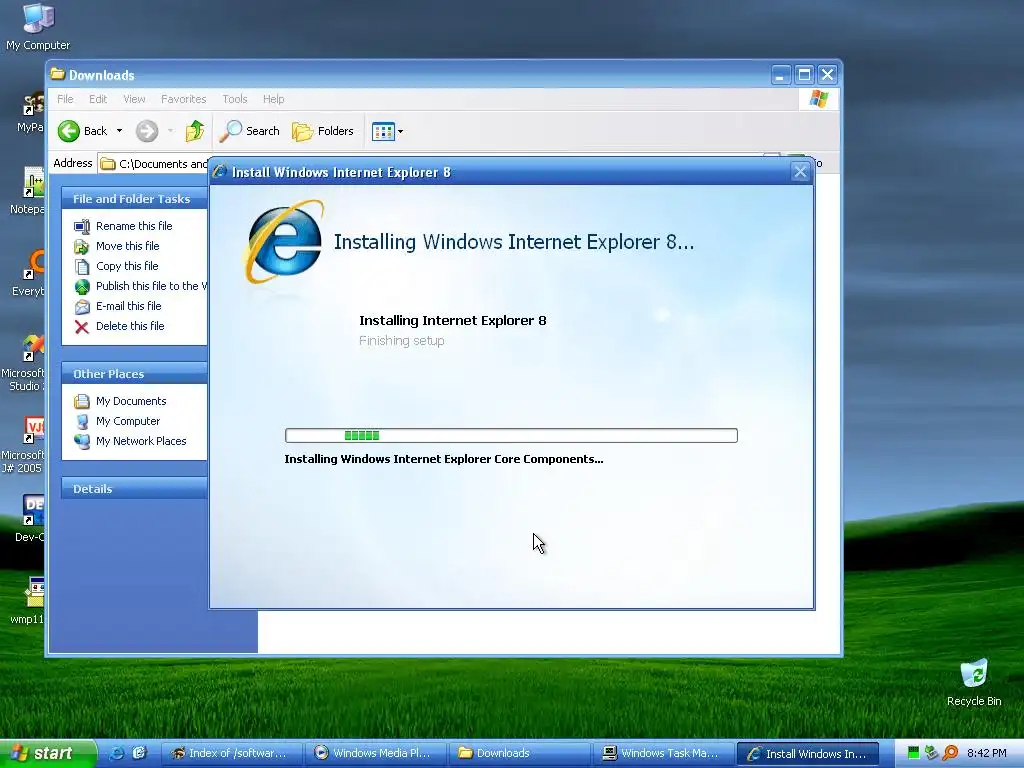Click the green Task Manager tray icon
This screenshot has height=768, width=1024.
click(914, 753)
